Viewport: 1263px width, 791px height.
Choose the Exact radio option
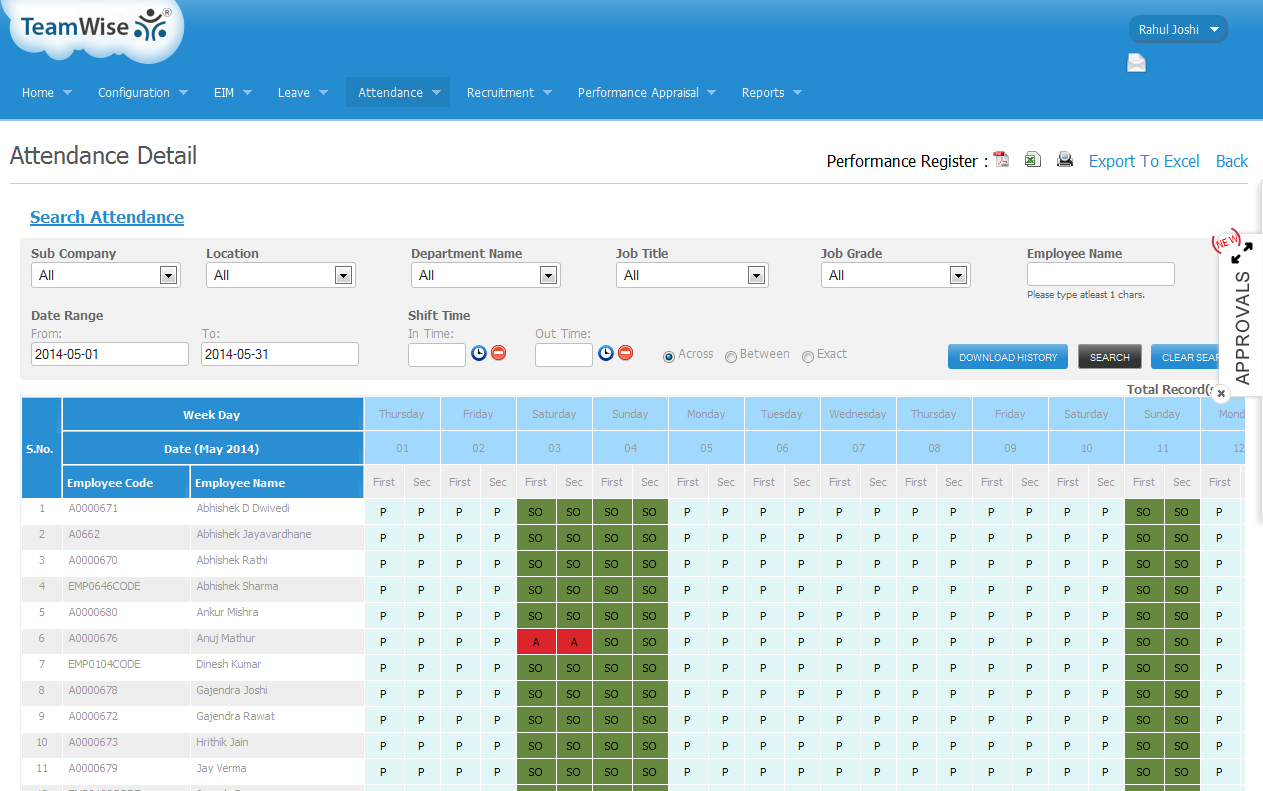[808, 356]
